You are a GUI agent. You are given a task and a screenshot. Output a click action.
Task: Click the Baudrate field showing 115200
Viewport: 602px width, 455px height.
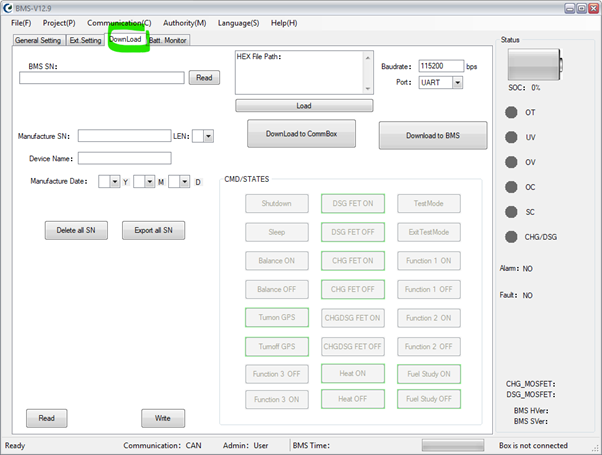point(441,66)
